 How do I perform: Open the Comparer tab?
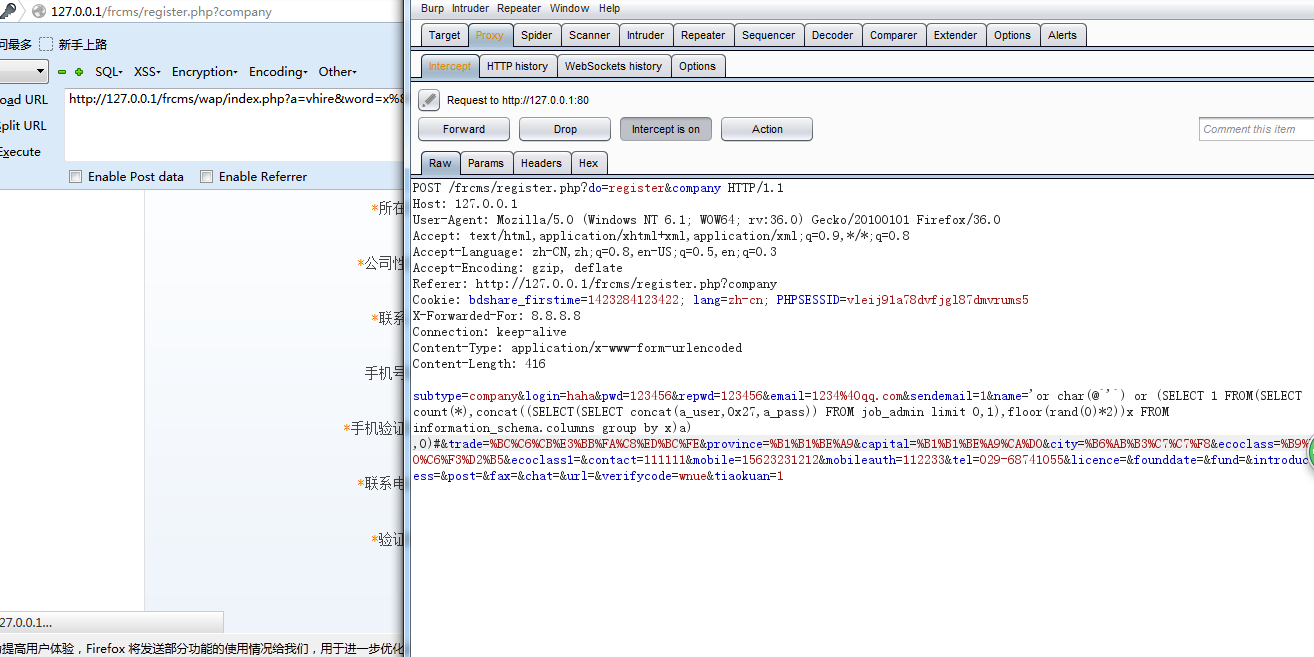(x=894, y=35)
